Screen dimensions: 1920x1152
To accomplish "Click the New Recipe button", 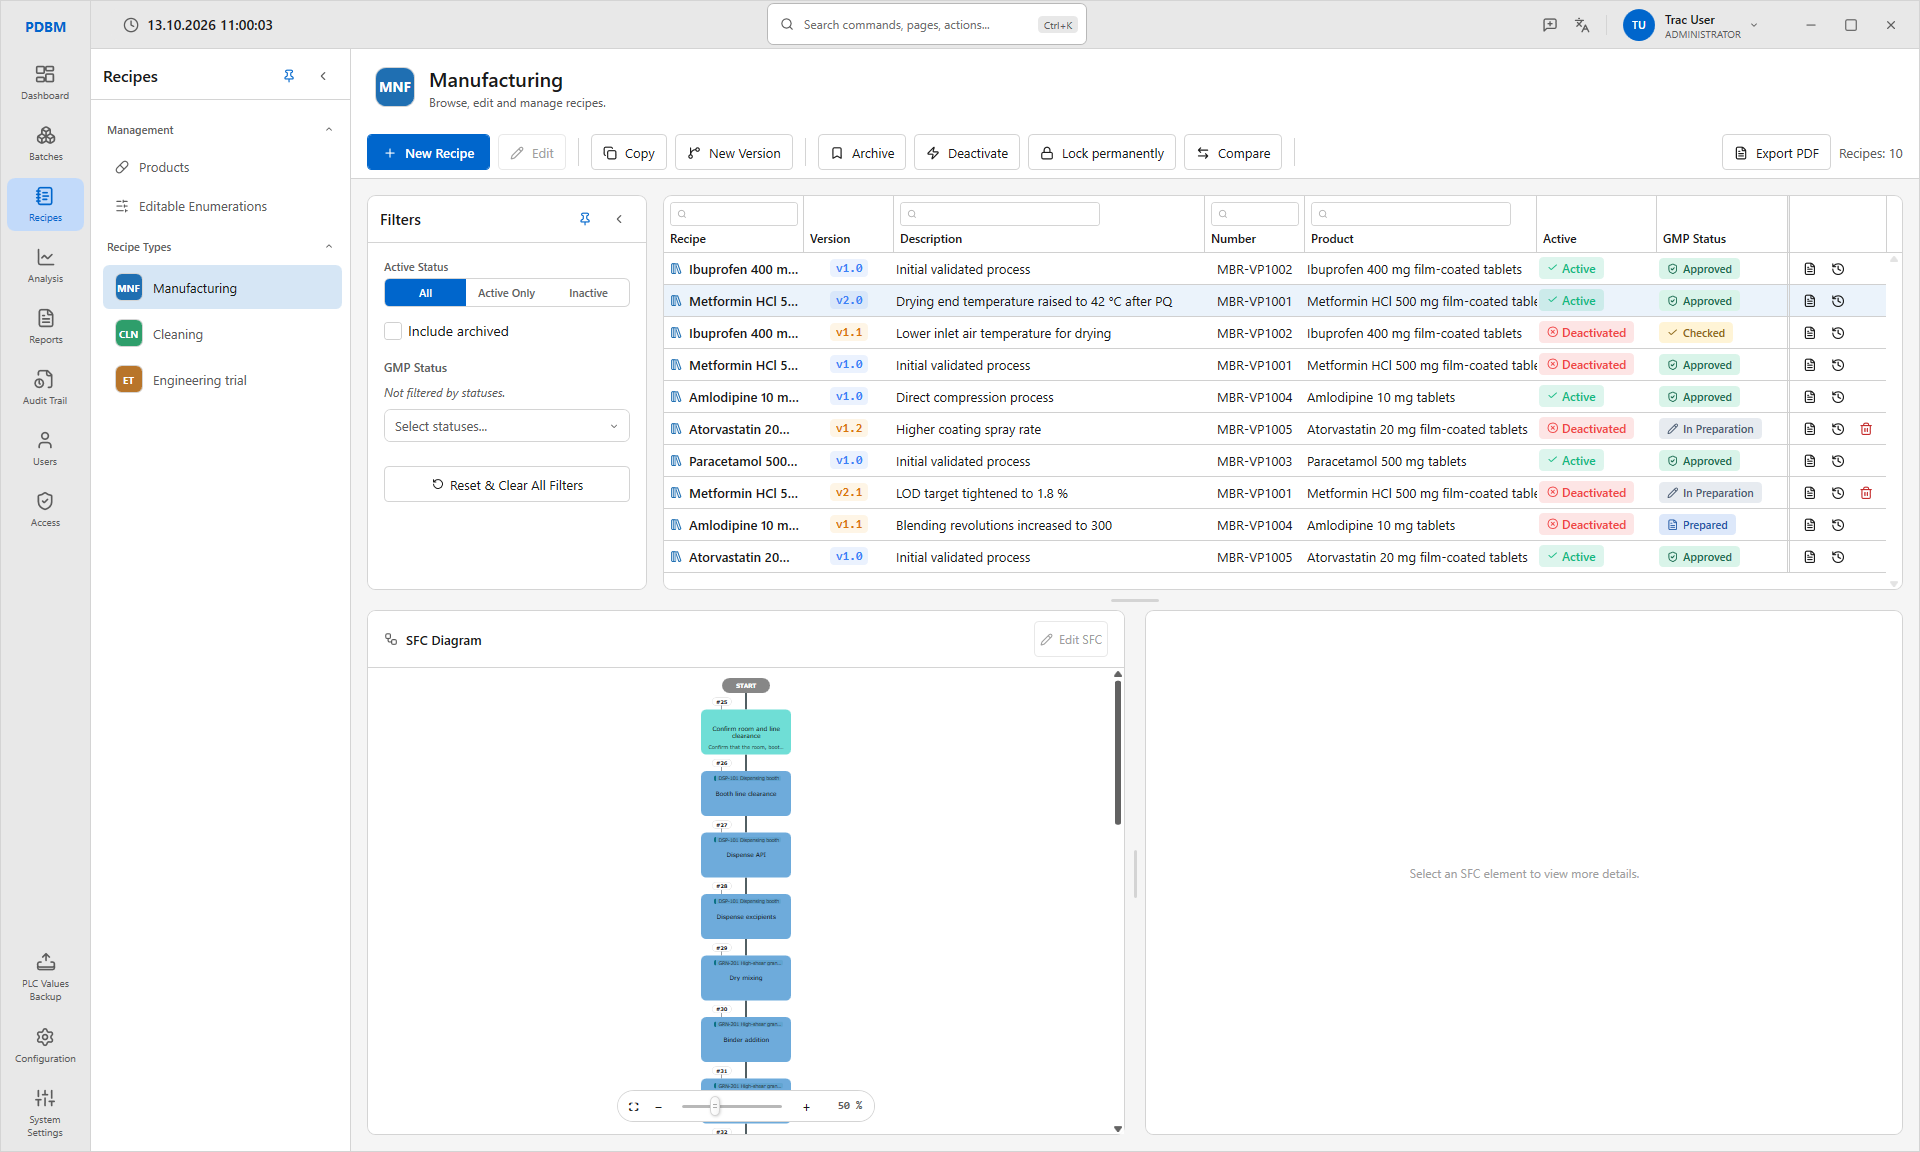I will (428, 153).
